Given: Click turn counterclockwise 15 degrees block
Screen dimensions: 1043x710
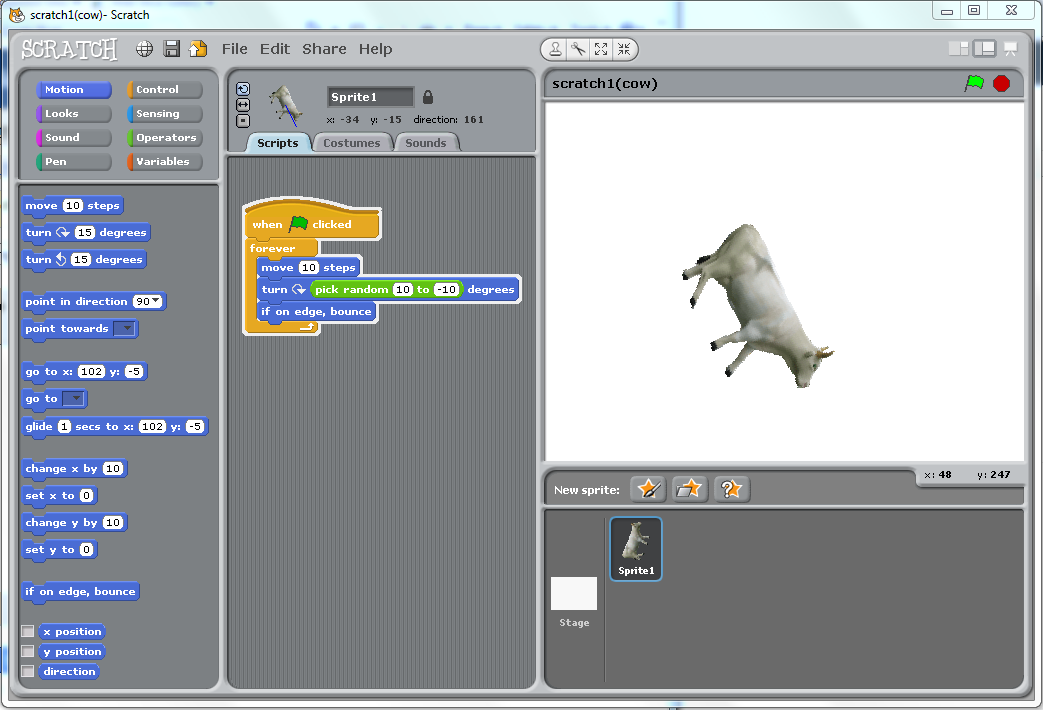Looking at the screenshot, I should coord(84,260).
